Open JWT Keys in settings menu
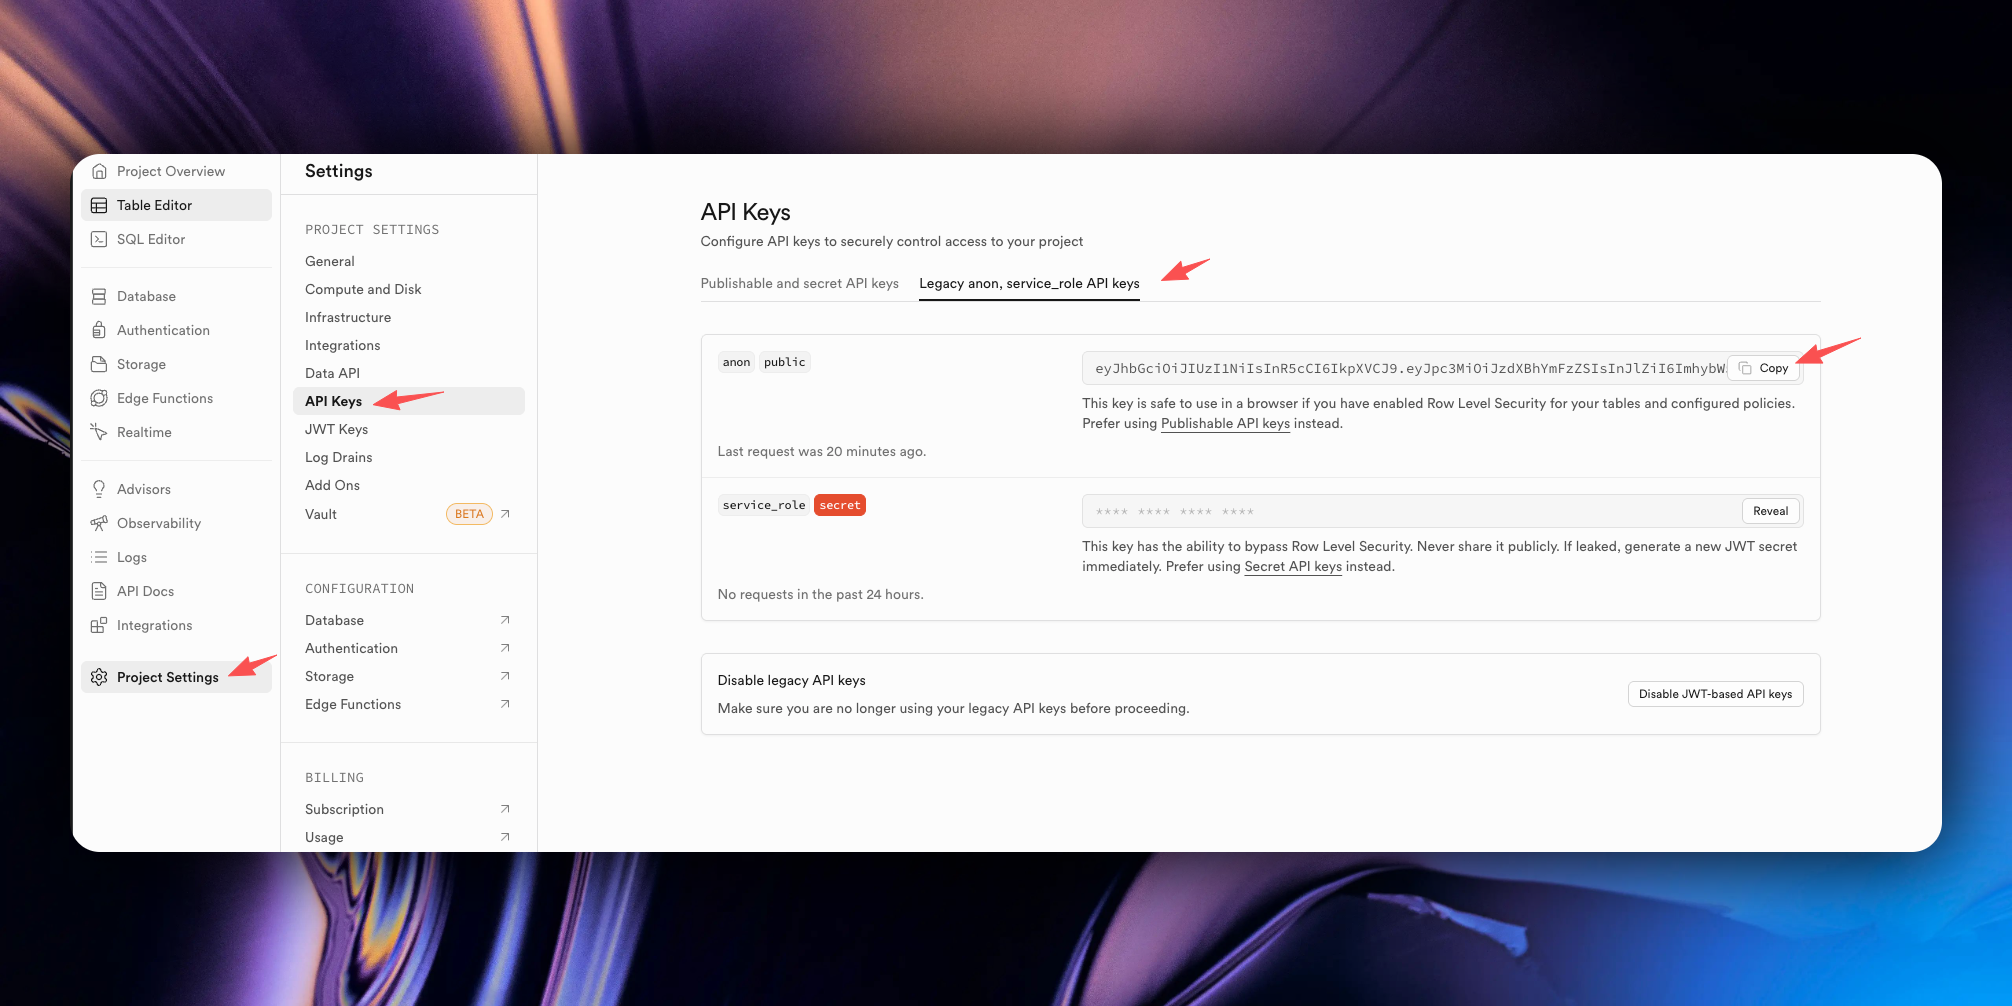2012x1006 pixels. coord(337,429)
